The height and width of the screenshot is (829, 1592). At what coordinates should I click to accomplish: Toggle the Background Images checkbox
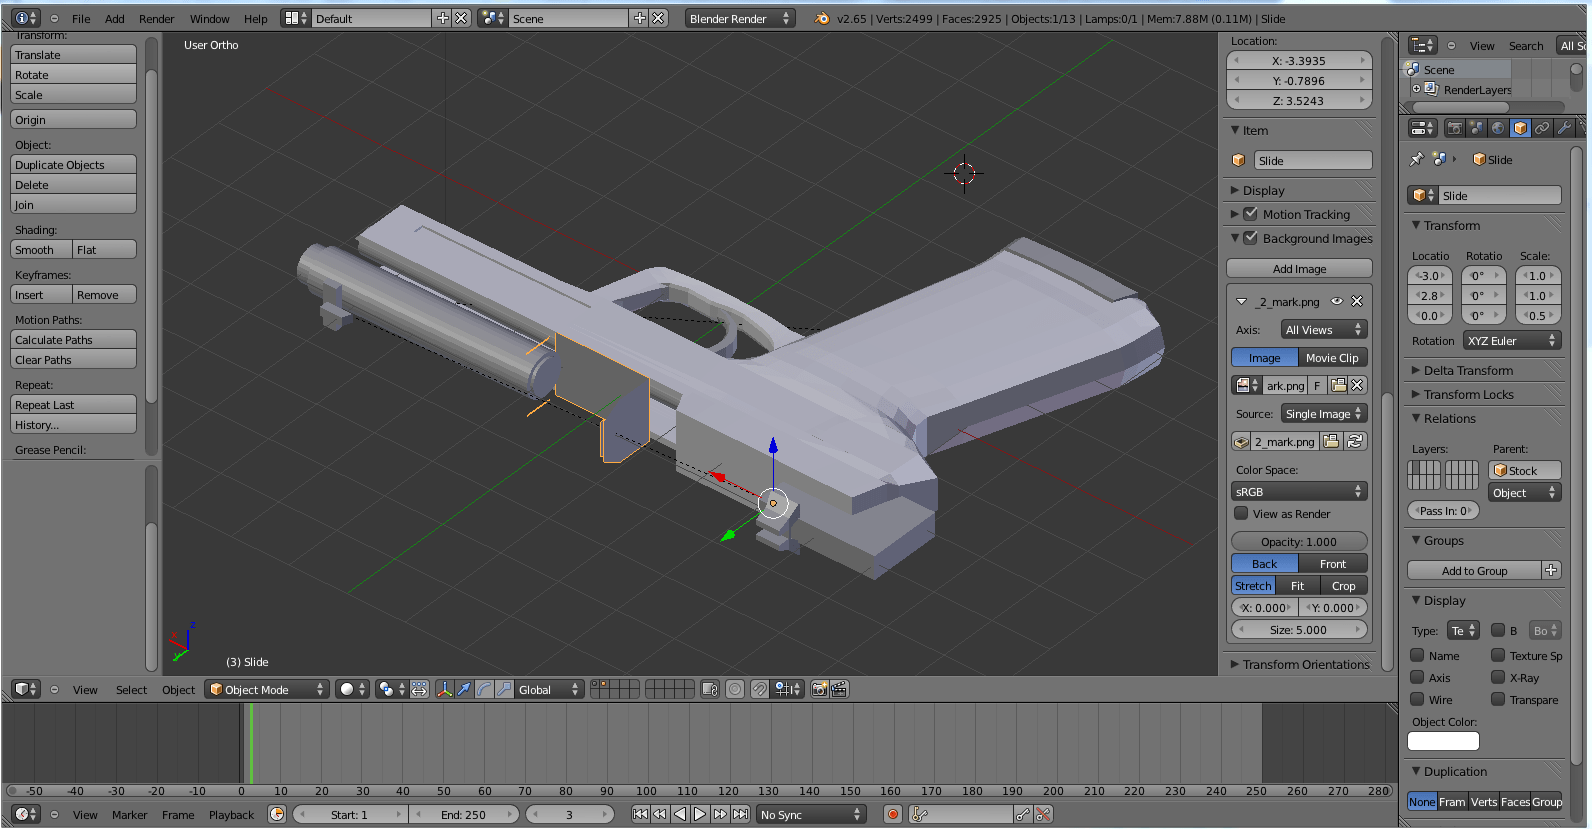coord(1250,237)
